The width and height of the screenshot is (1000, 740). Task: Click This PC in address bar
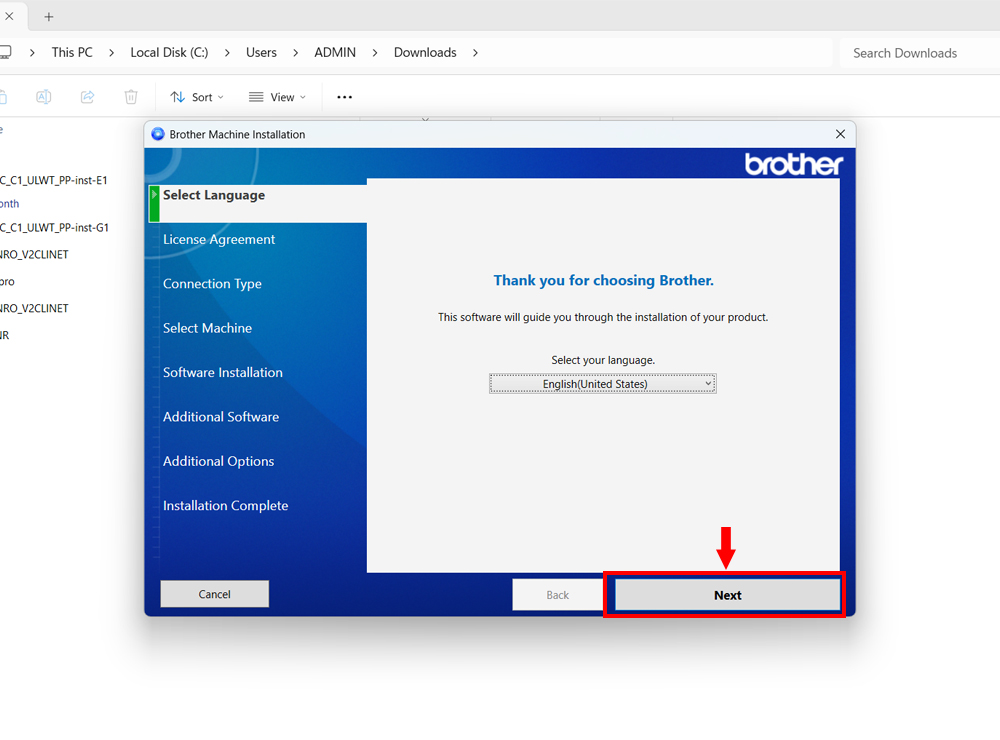coord(72,52)
